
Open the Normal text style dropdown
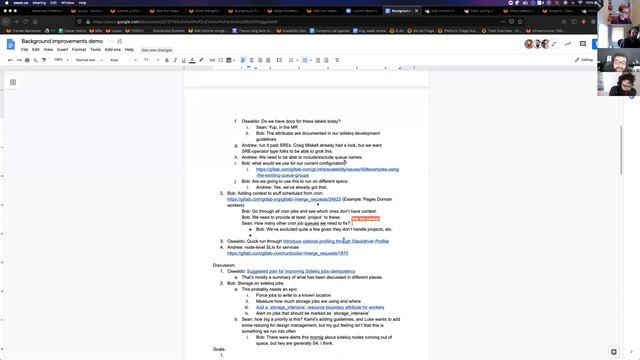pyautogui.click(x=89, y=60)
